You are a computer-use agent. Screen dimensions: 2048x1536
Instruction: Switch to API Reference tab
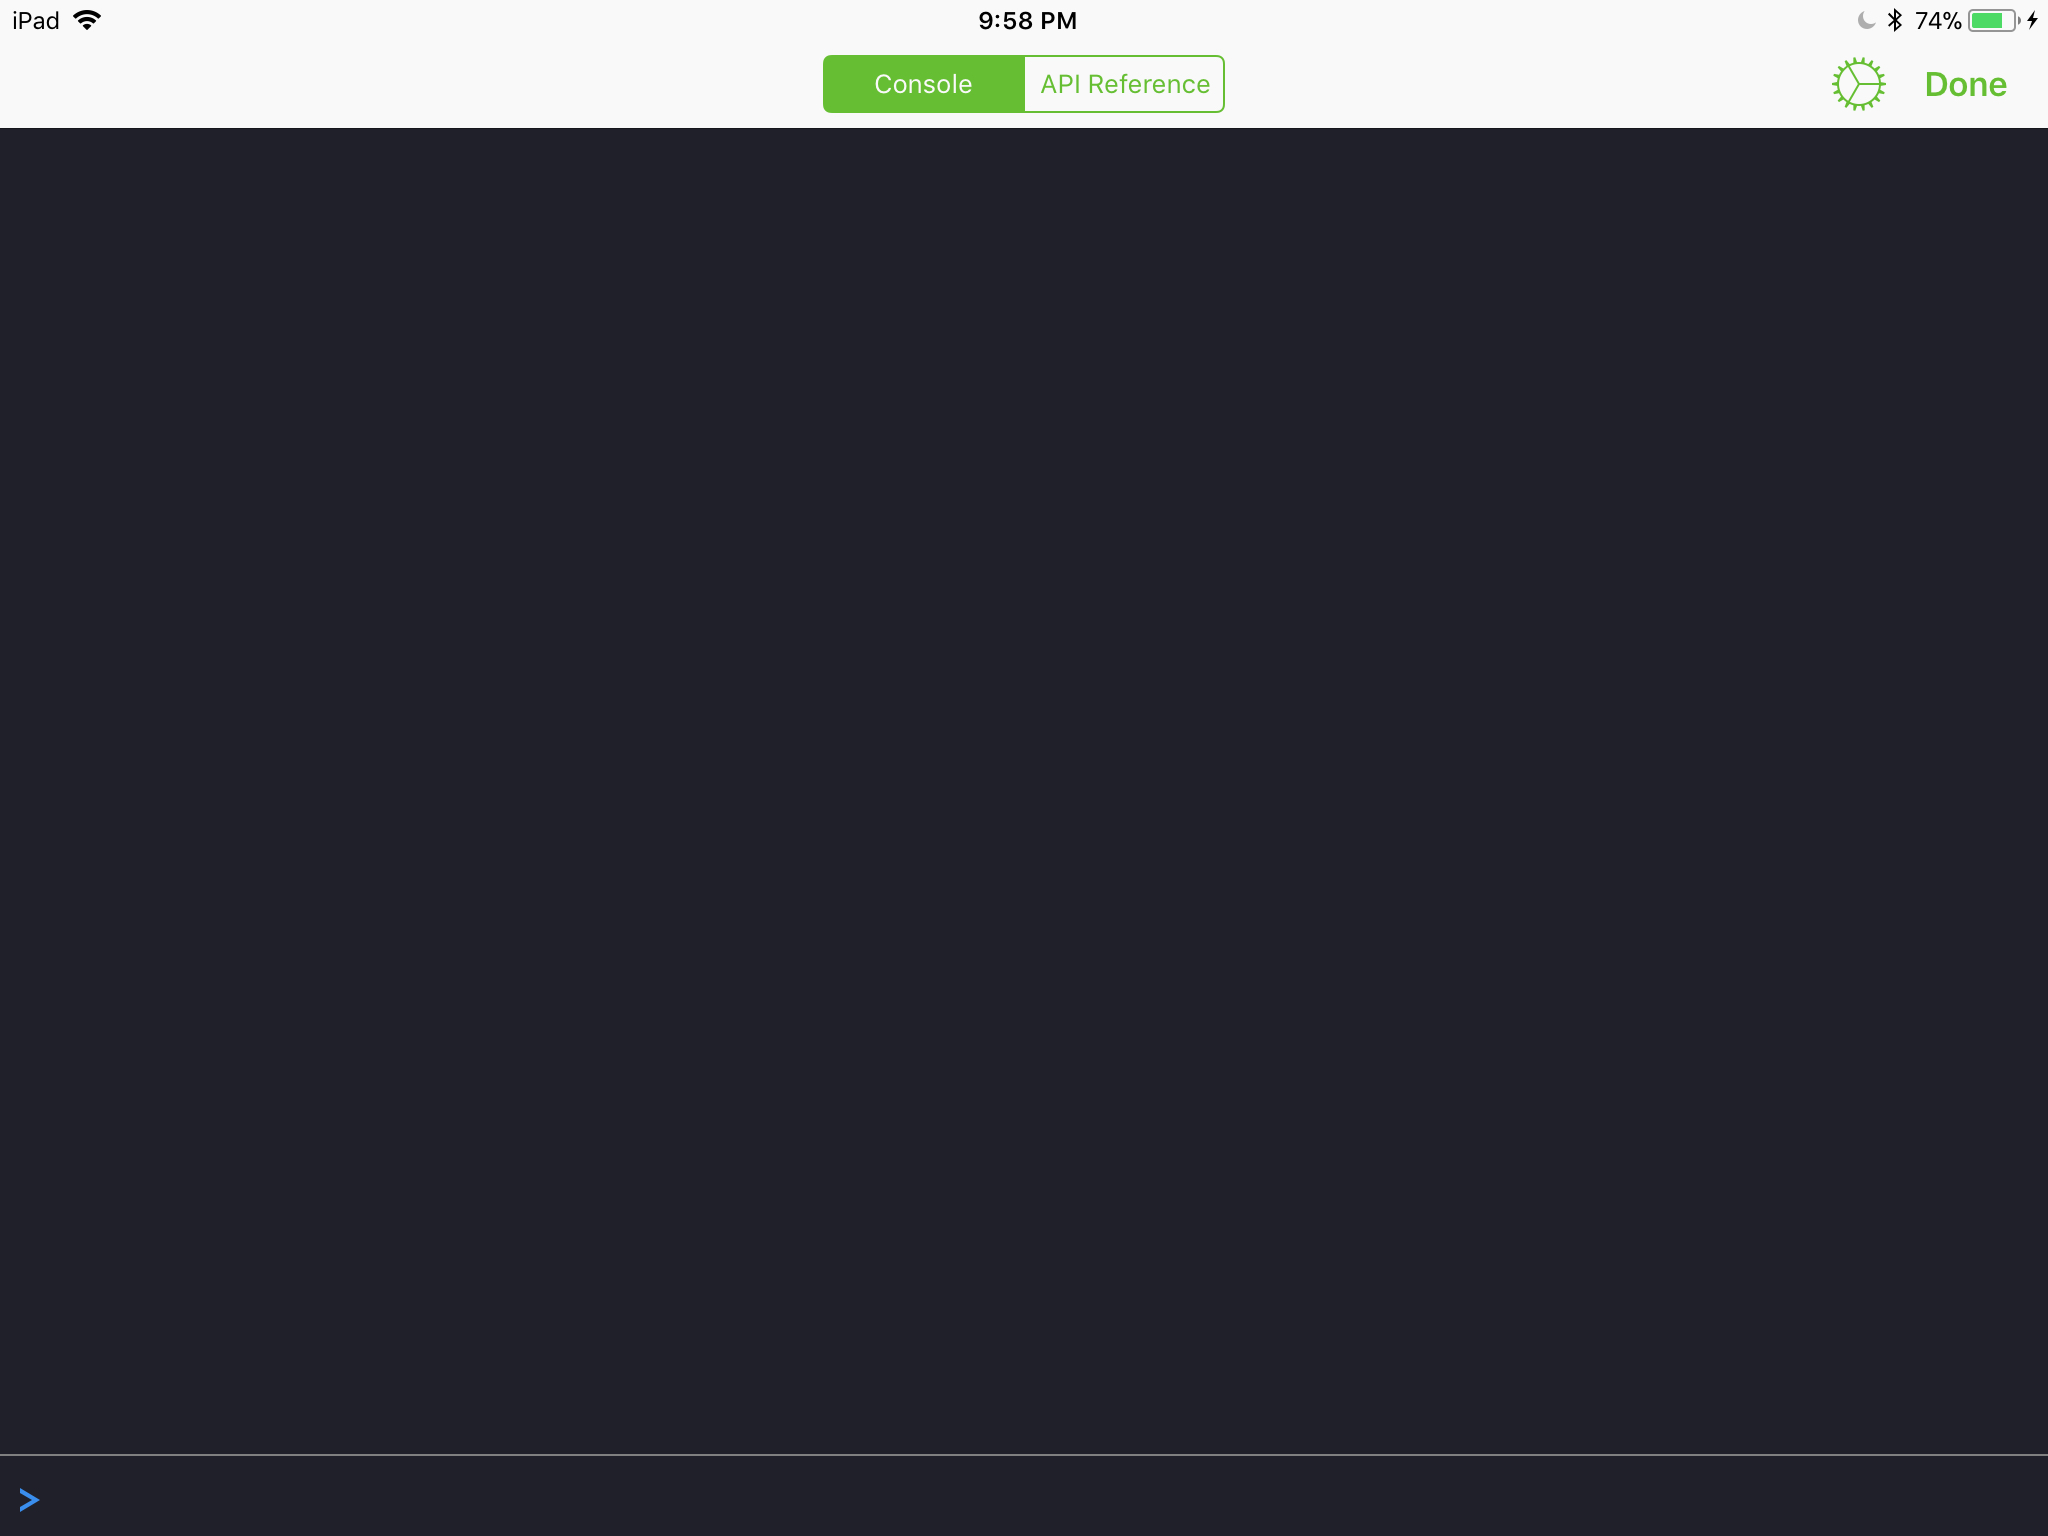[1124, 84]
